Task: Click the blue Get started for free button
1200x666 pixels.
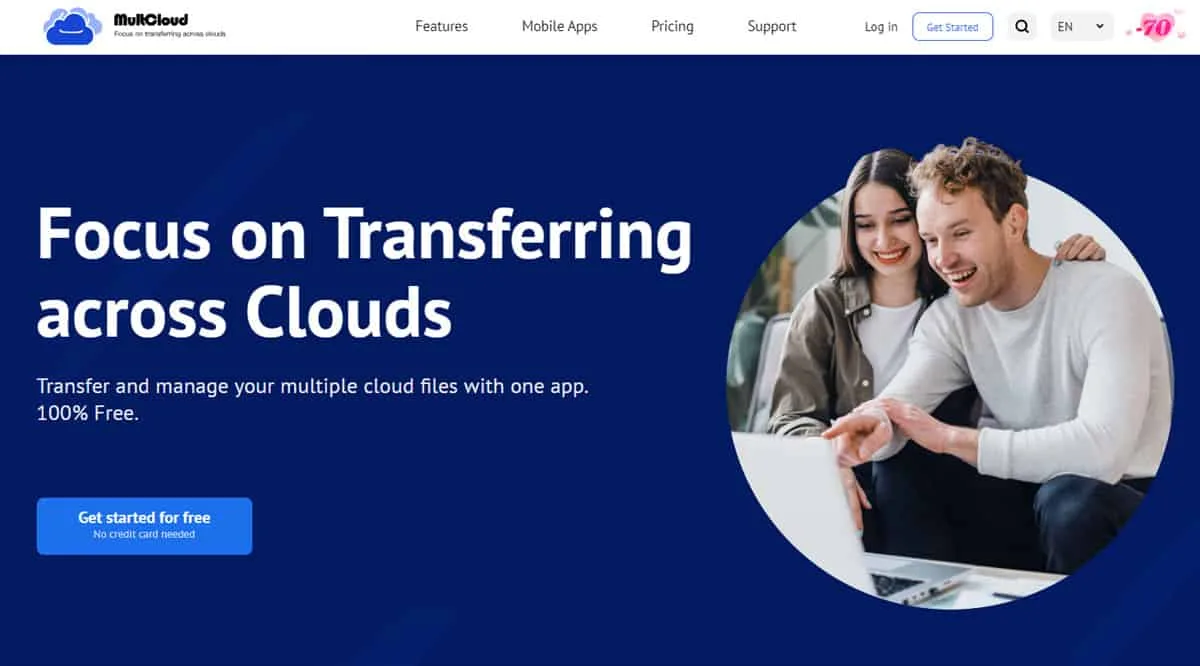Action: 144,525
